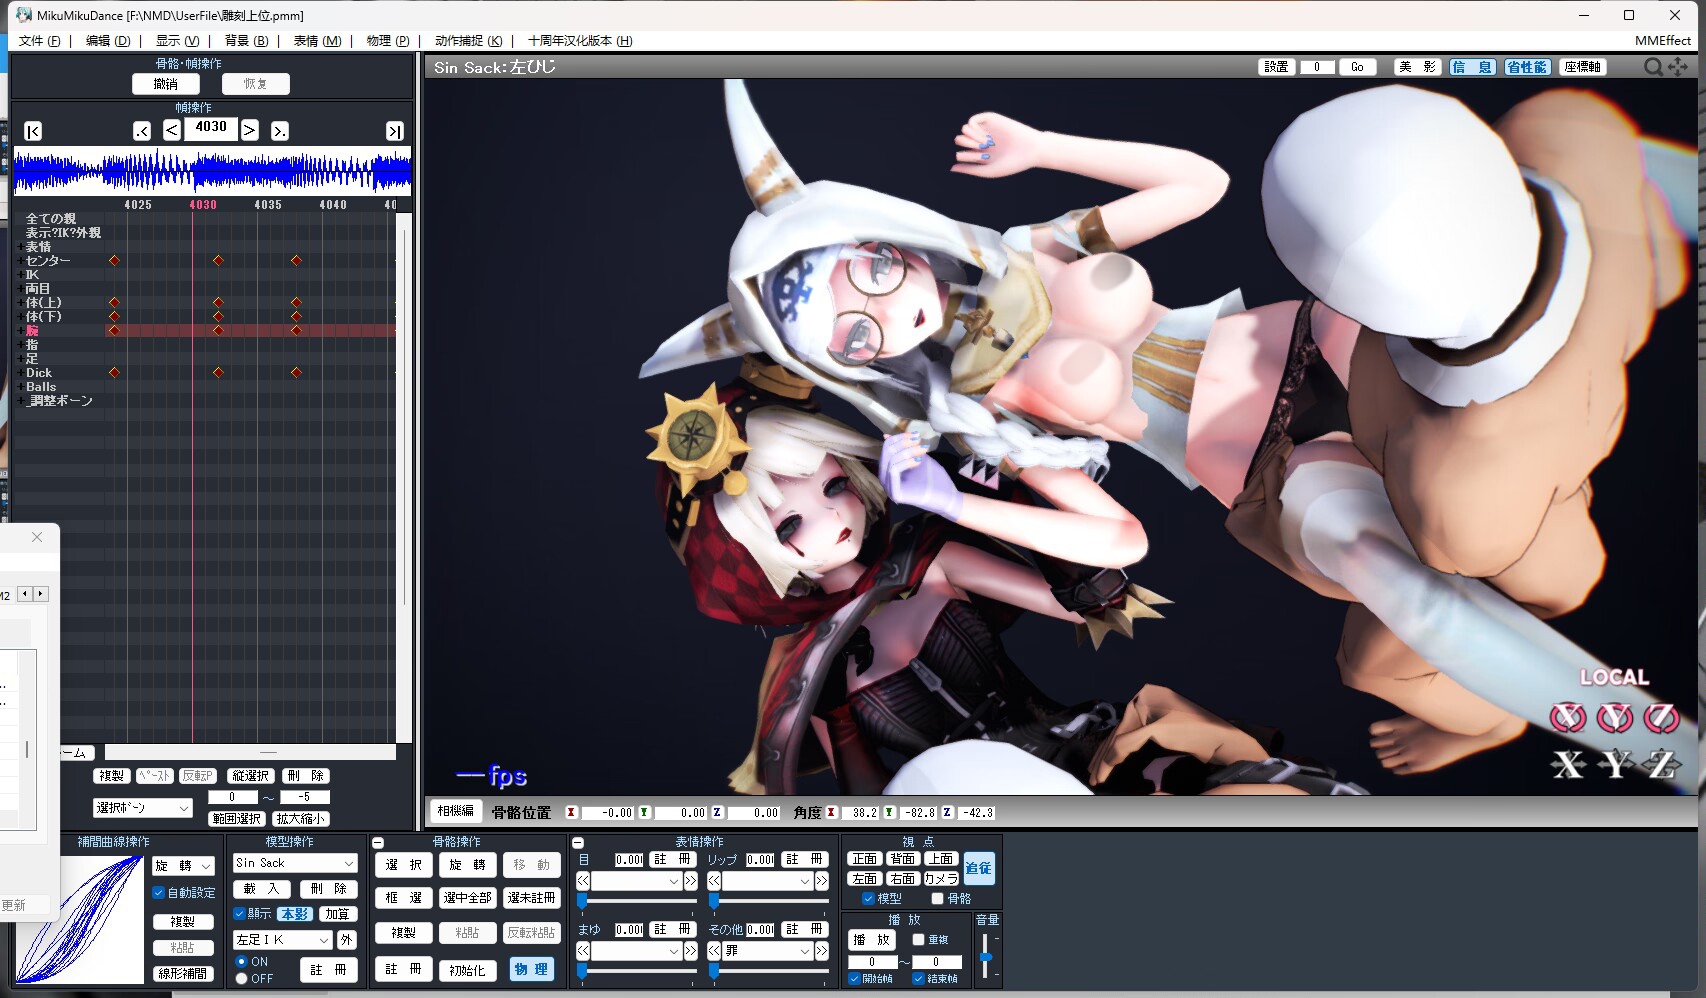
Task: Click the 範囲選択 range select button
Action: [x=236, y=819]
